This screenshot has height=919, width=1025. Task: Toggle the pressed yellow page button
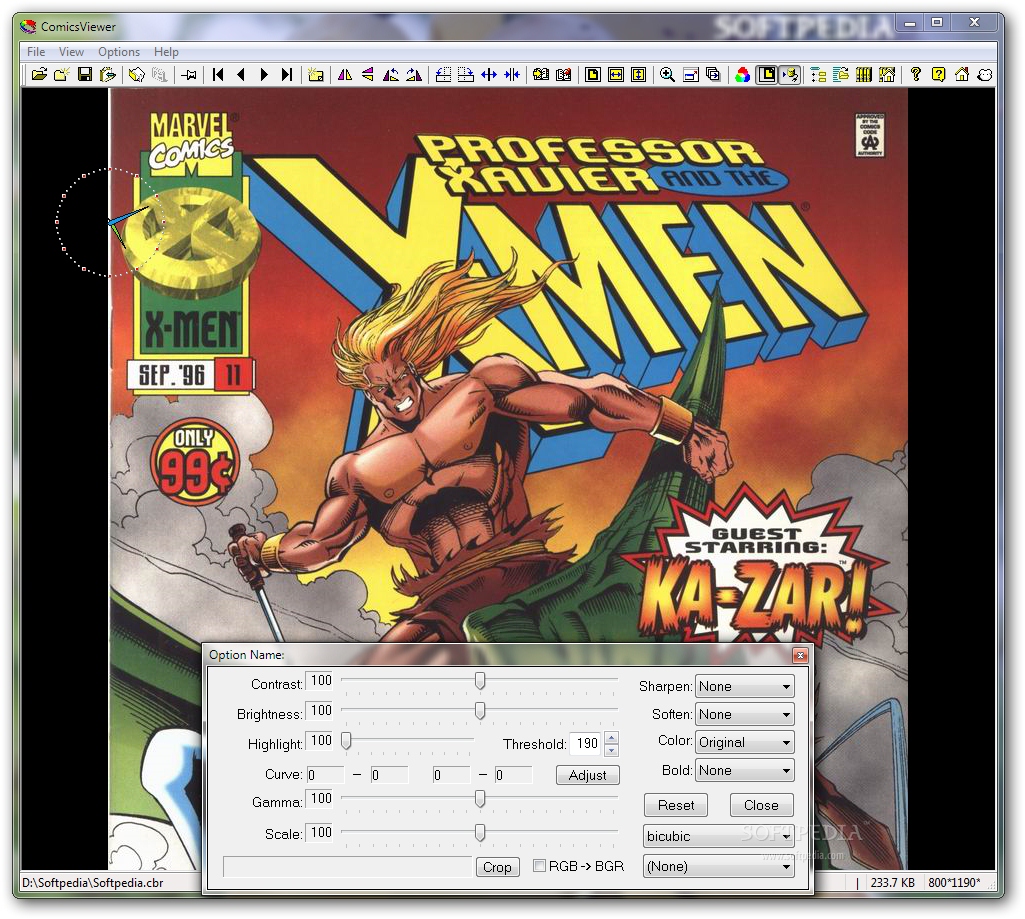(767, 75)
